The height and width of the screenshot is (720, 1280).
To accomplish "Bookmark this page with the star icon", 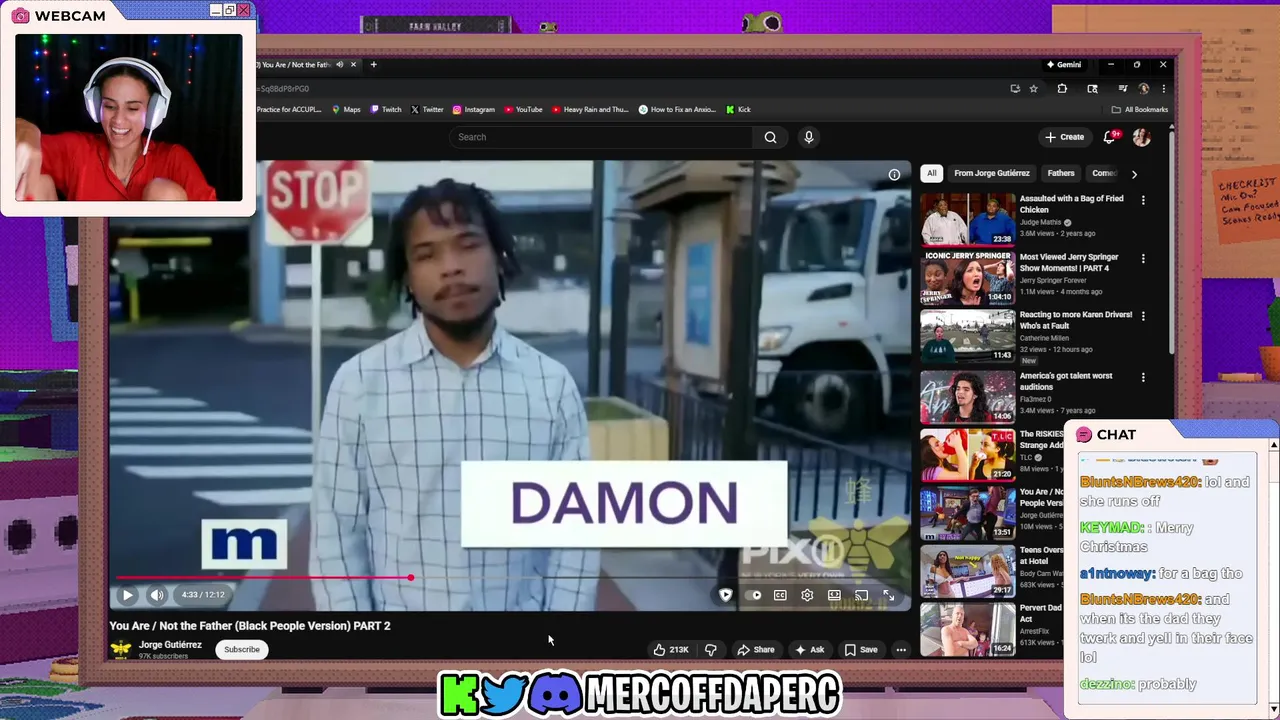I will click(1034, 89).
